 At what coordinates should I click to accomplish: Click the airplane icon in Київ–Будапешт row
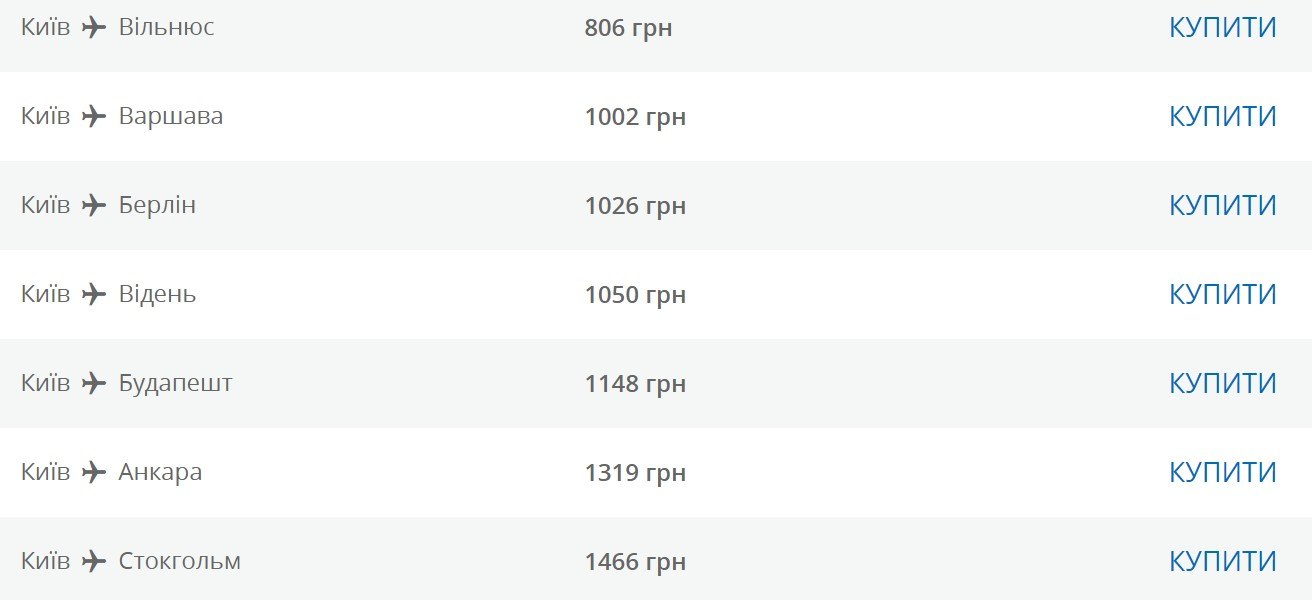coord(94,384)
